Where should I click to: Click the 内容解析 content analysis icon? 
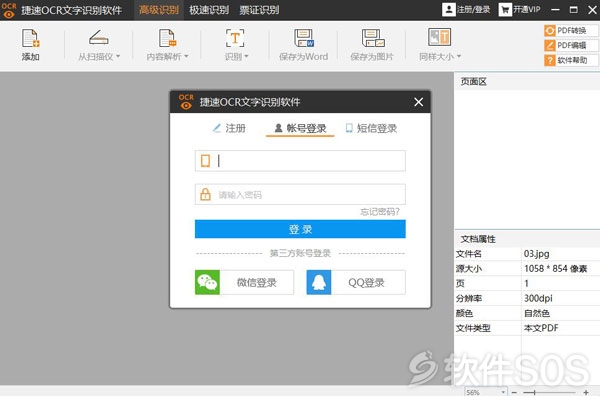pyautogui.click(x=167, y=38)
